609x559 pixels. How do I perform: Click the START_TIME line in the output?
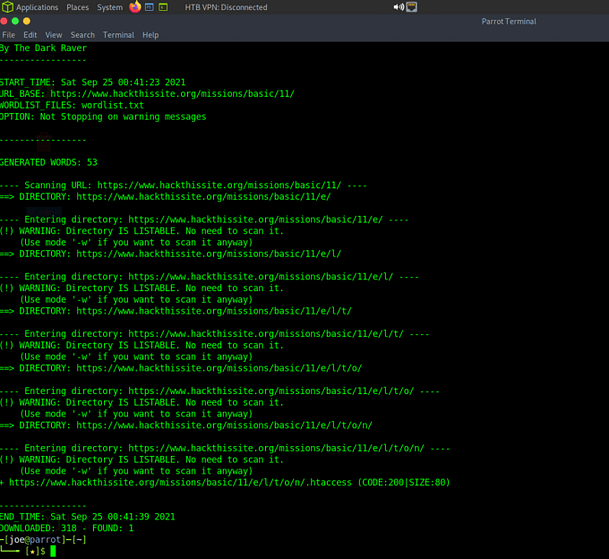[x=92, y=82]
